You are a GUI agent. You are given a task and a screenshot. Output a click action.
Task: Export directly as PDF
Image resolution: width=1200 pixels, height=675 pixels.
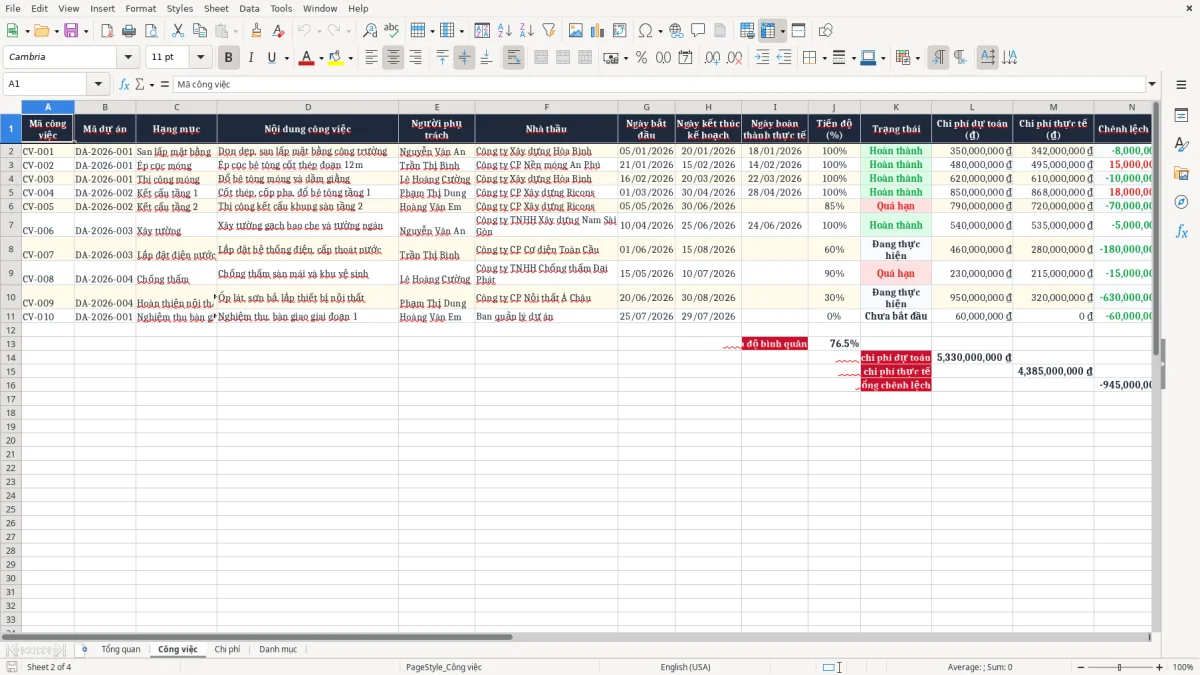tap(108, 31)
